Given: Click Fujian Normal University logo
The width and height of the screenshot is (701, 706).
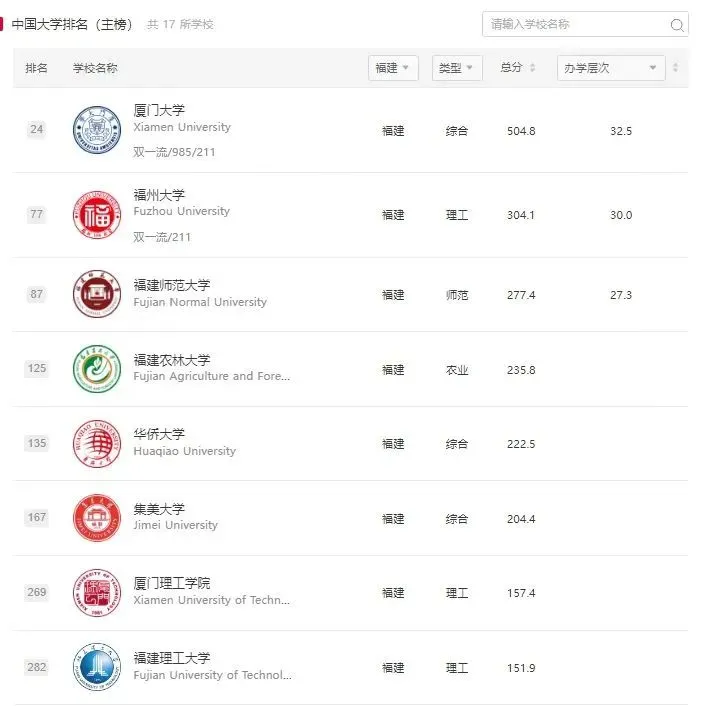Looking at the screenshot, I should pos(96,294).
